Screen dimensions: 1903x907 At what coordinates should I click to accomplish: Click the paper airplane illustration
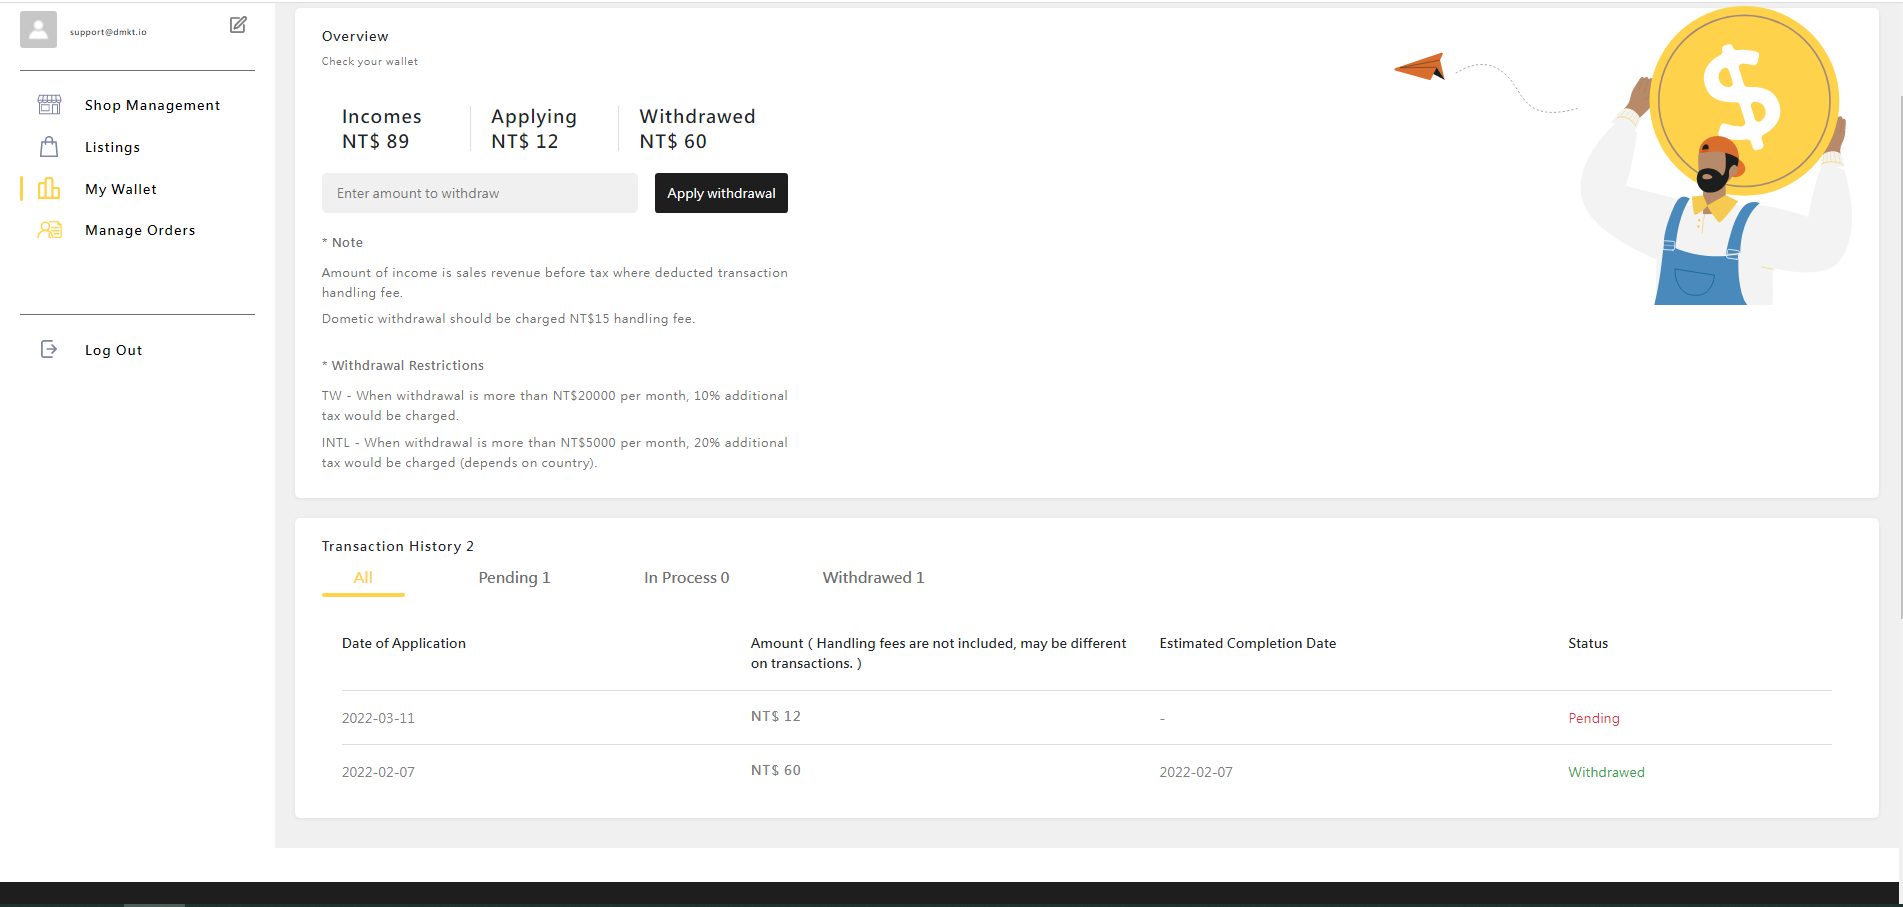coord(1420,67)
